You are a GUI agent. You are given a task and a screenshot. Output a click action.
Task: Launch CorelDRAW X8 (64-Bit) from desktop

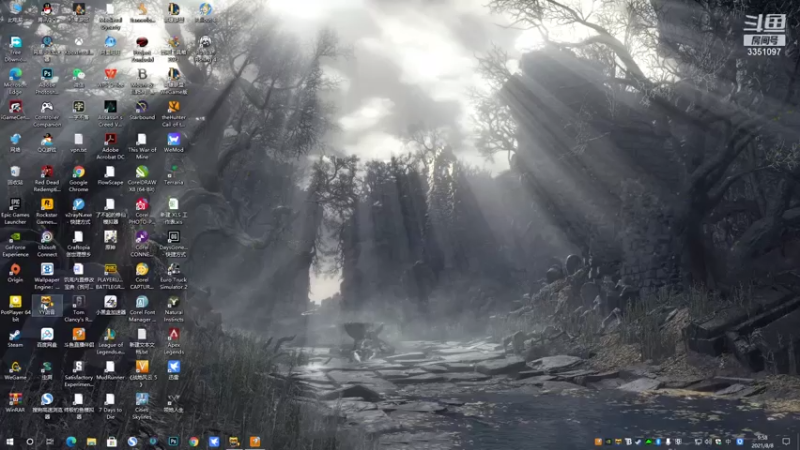(142, 179)
